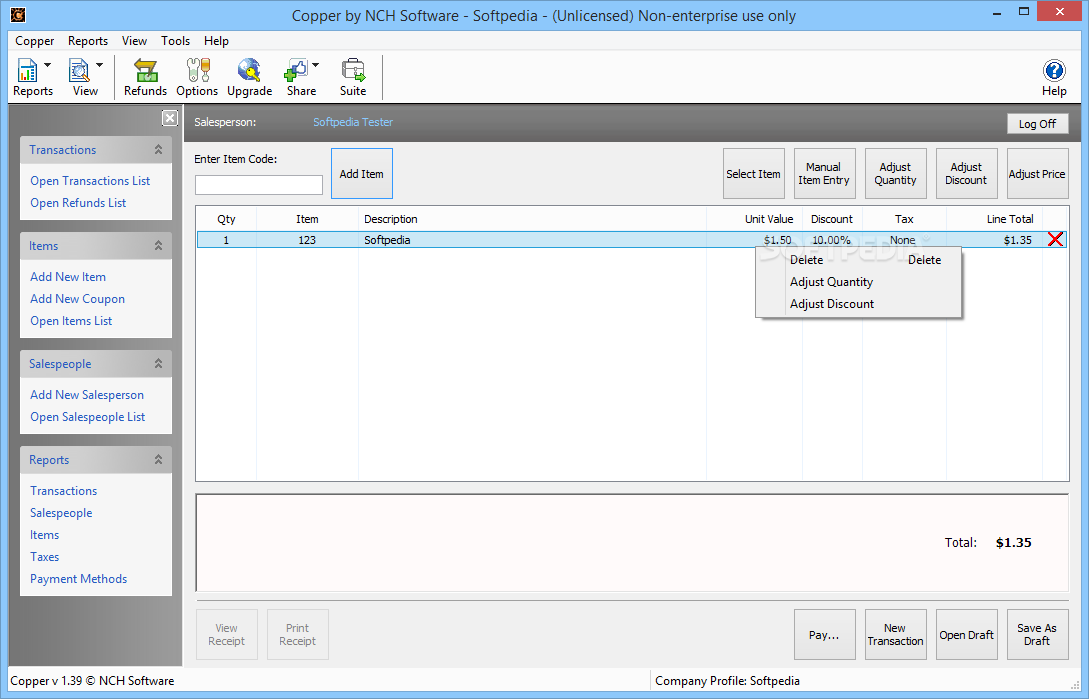Collapse the Salespeople sidebar section
1089x699 pixels.
[x=158, y=363]
